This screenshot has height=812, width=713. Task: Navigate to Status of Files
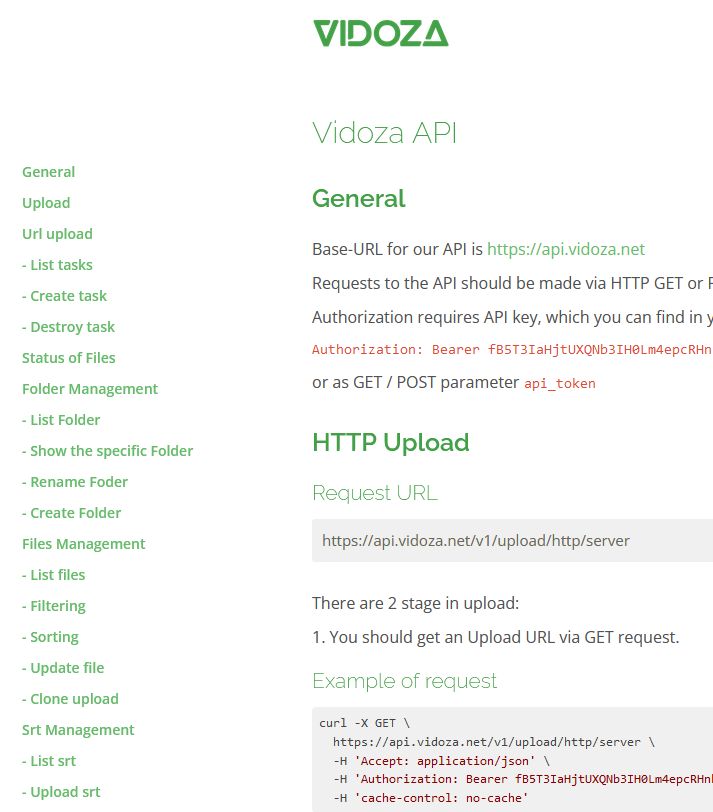(68, 358)
